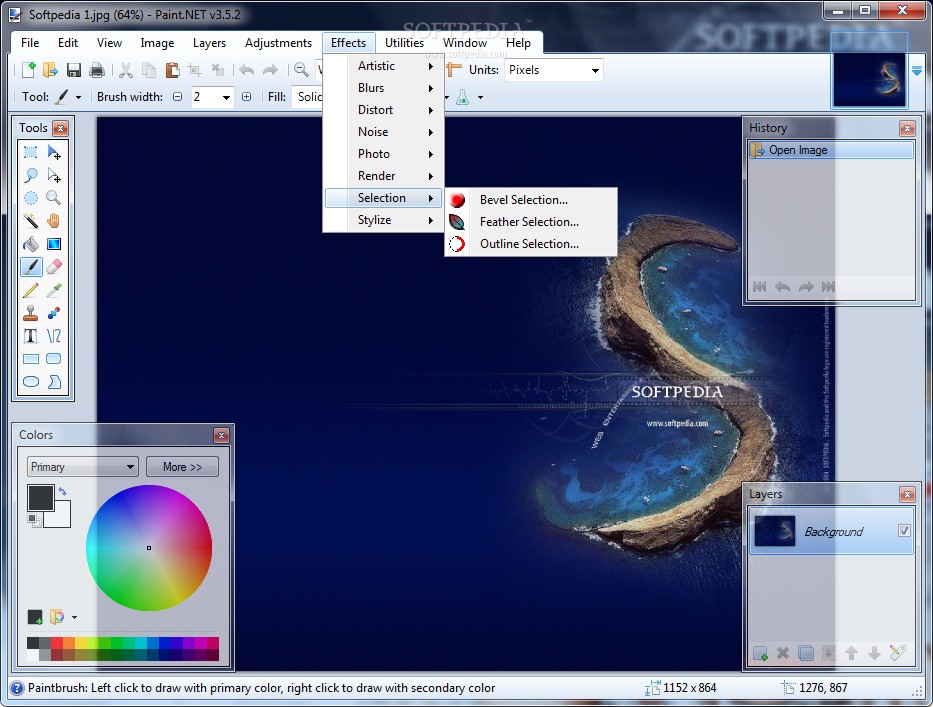
Task: Click the image thumbnail in top-right strip
Action: [x=869, y=79]
